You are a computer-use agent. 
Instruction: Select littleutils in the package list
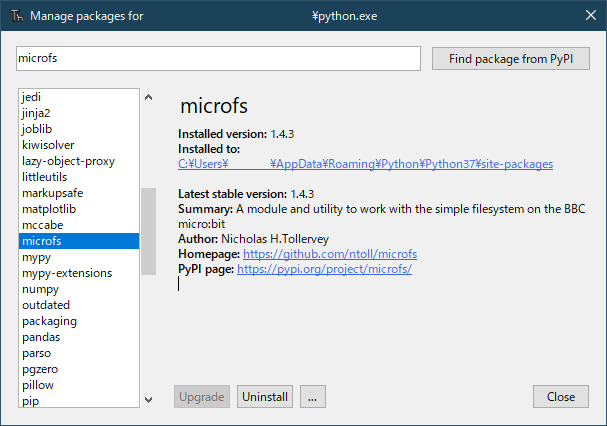79,177
